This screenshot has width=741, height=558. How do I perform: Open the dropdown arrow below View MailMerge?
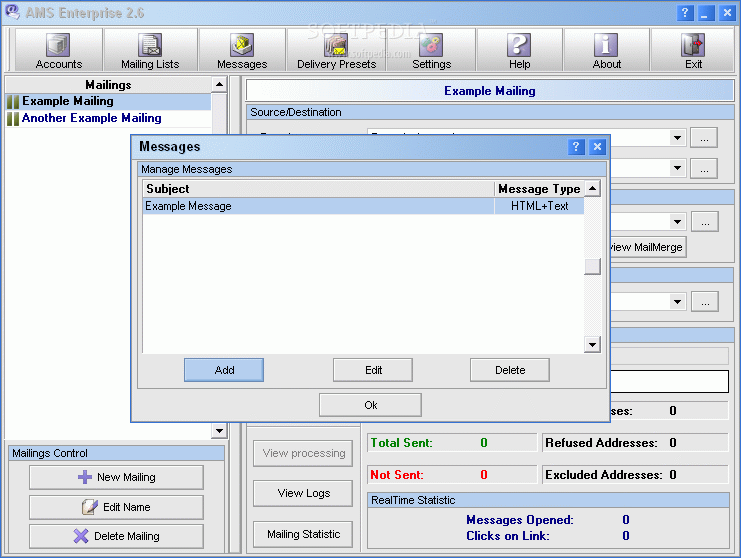pyautogui.click(x=677, y=301)
